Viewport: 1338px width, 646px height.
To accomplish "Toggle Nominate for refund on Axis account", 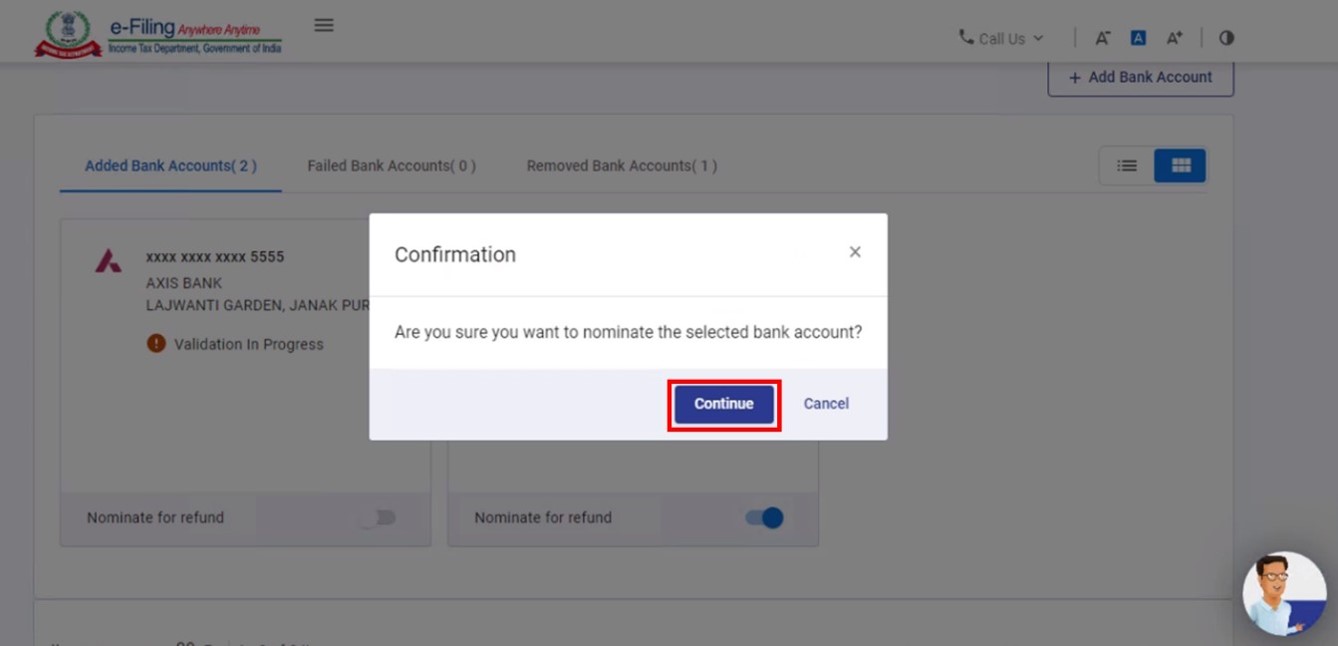I will (x=379, y=517).
